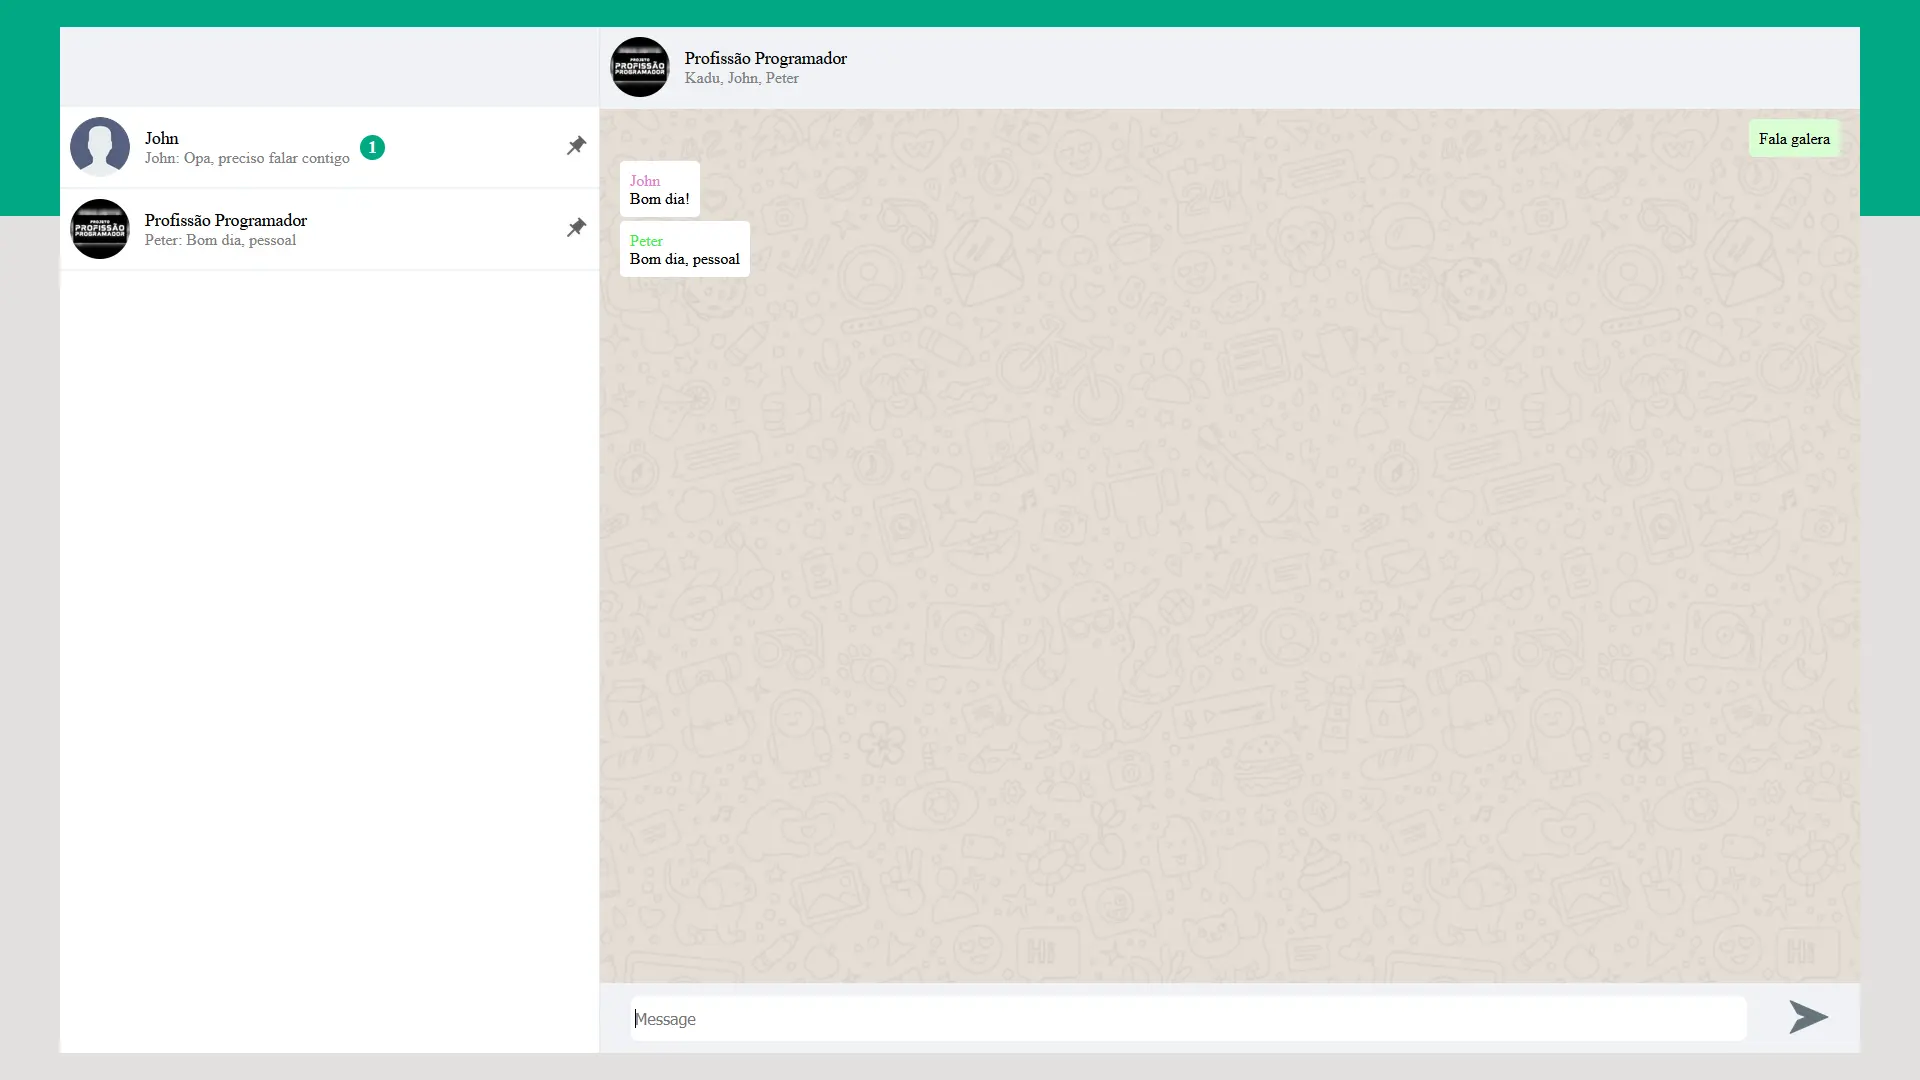Click the pin icon on Profissão Programador chat

click(576, 228)
